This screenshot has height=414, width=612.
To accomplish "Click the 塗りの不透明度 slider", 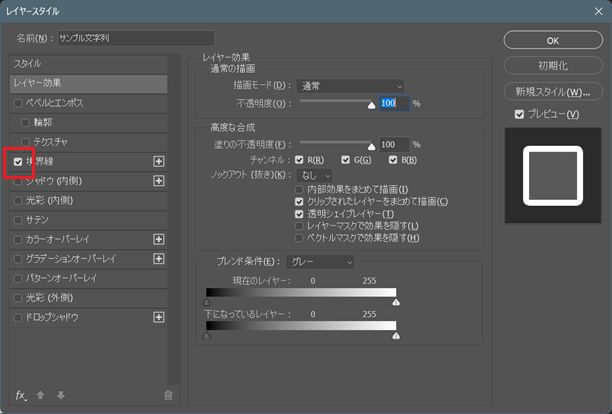I will click(337, 144).
